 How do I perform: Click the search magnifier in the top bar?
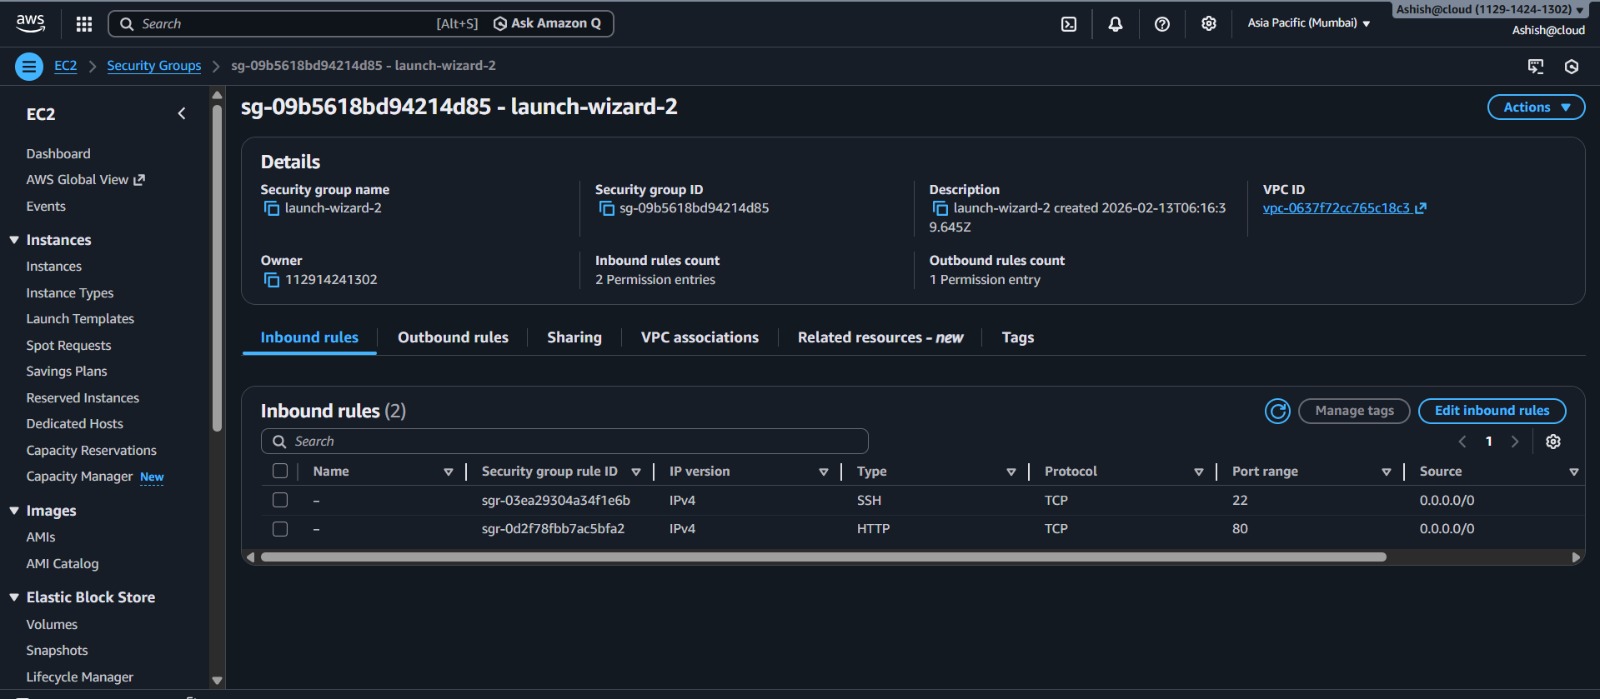(127, 24)
